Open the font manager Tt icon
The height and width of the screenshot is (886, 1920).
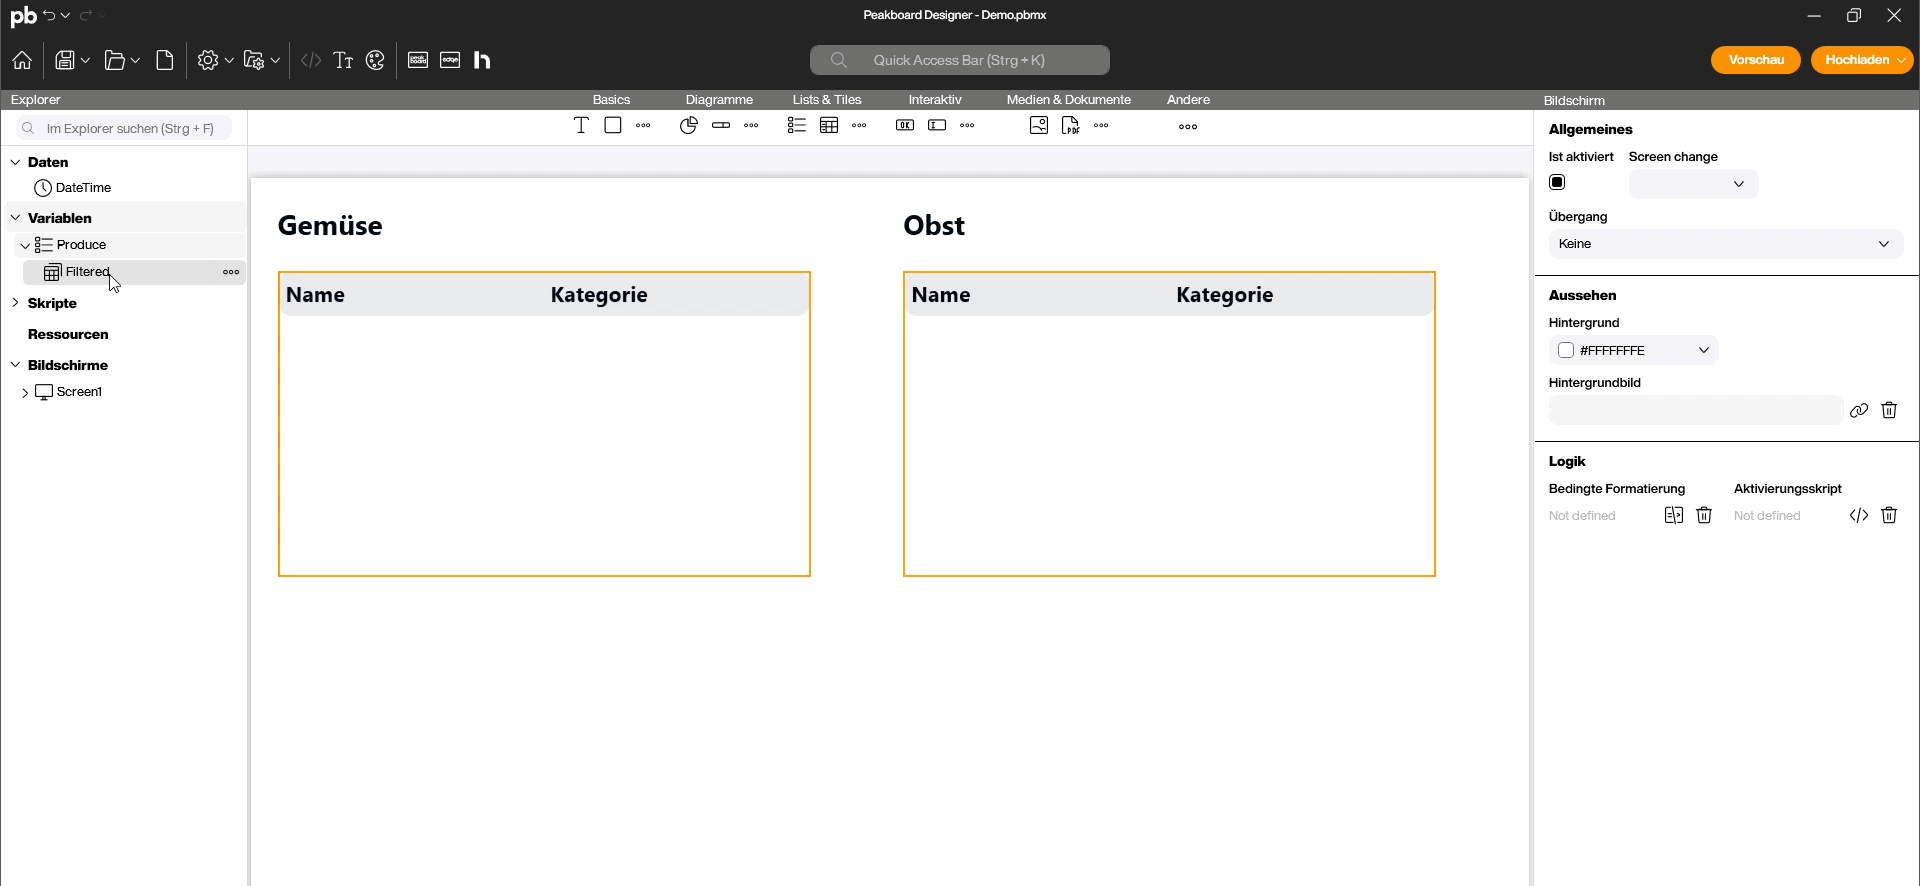343,61
